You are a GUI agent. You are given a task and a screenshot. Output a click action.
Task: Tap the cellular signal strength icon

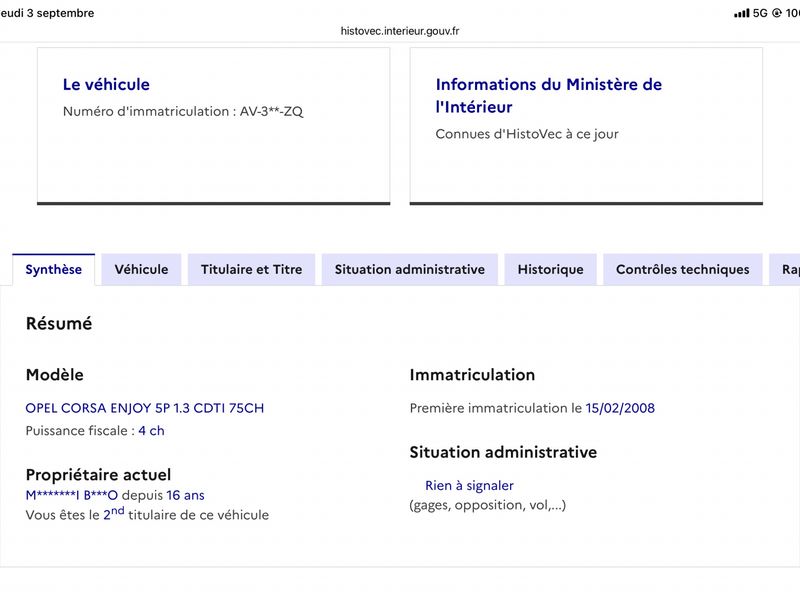pyautogui.click(x=741, y=13)
